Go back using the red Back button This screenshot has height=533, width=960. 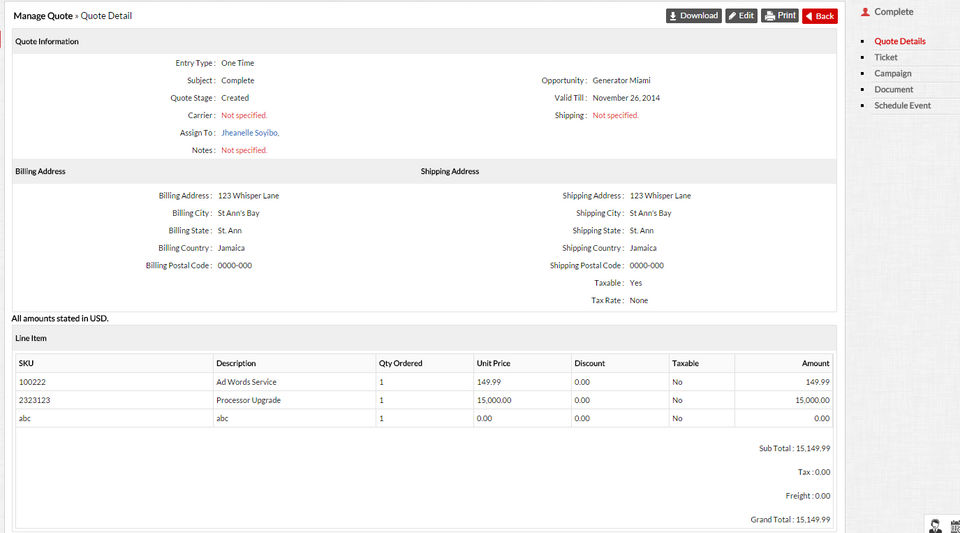[x=819, y=16]
